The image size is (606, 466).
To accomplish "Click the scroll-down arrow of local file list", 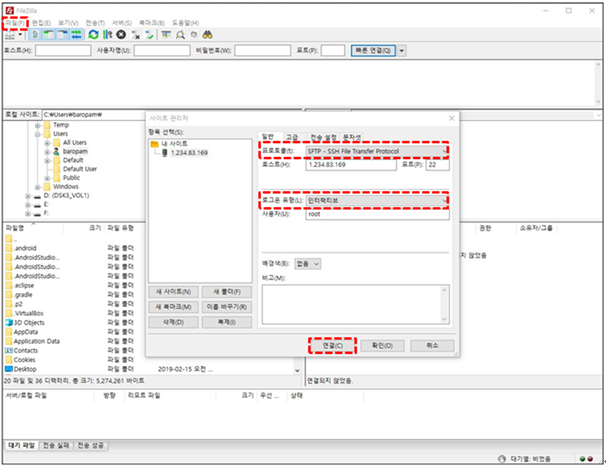I will point(297,371).
